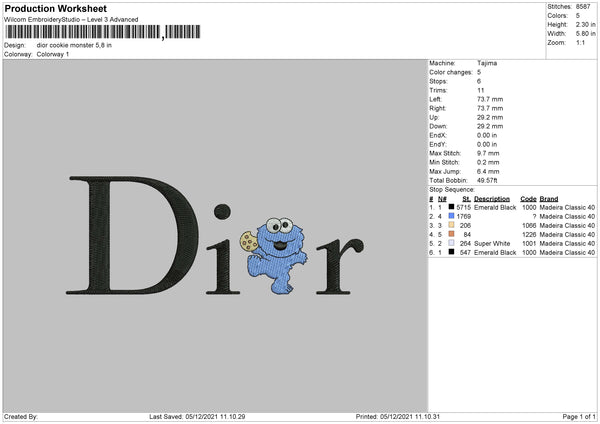Click the Height value 2.30 in

click(x=585, y=24)
